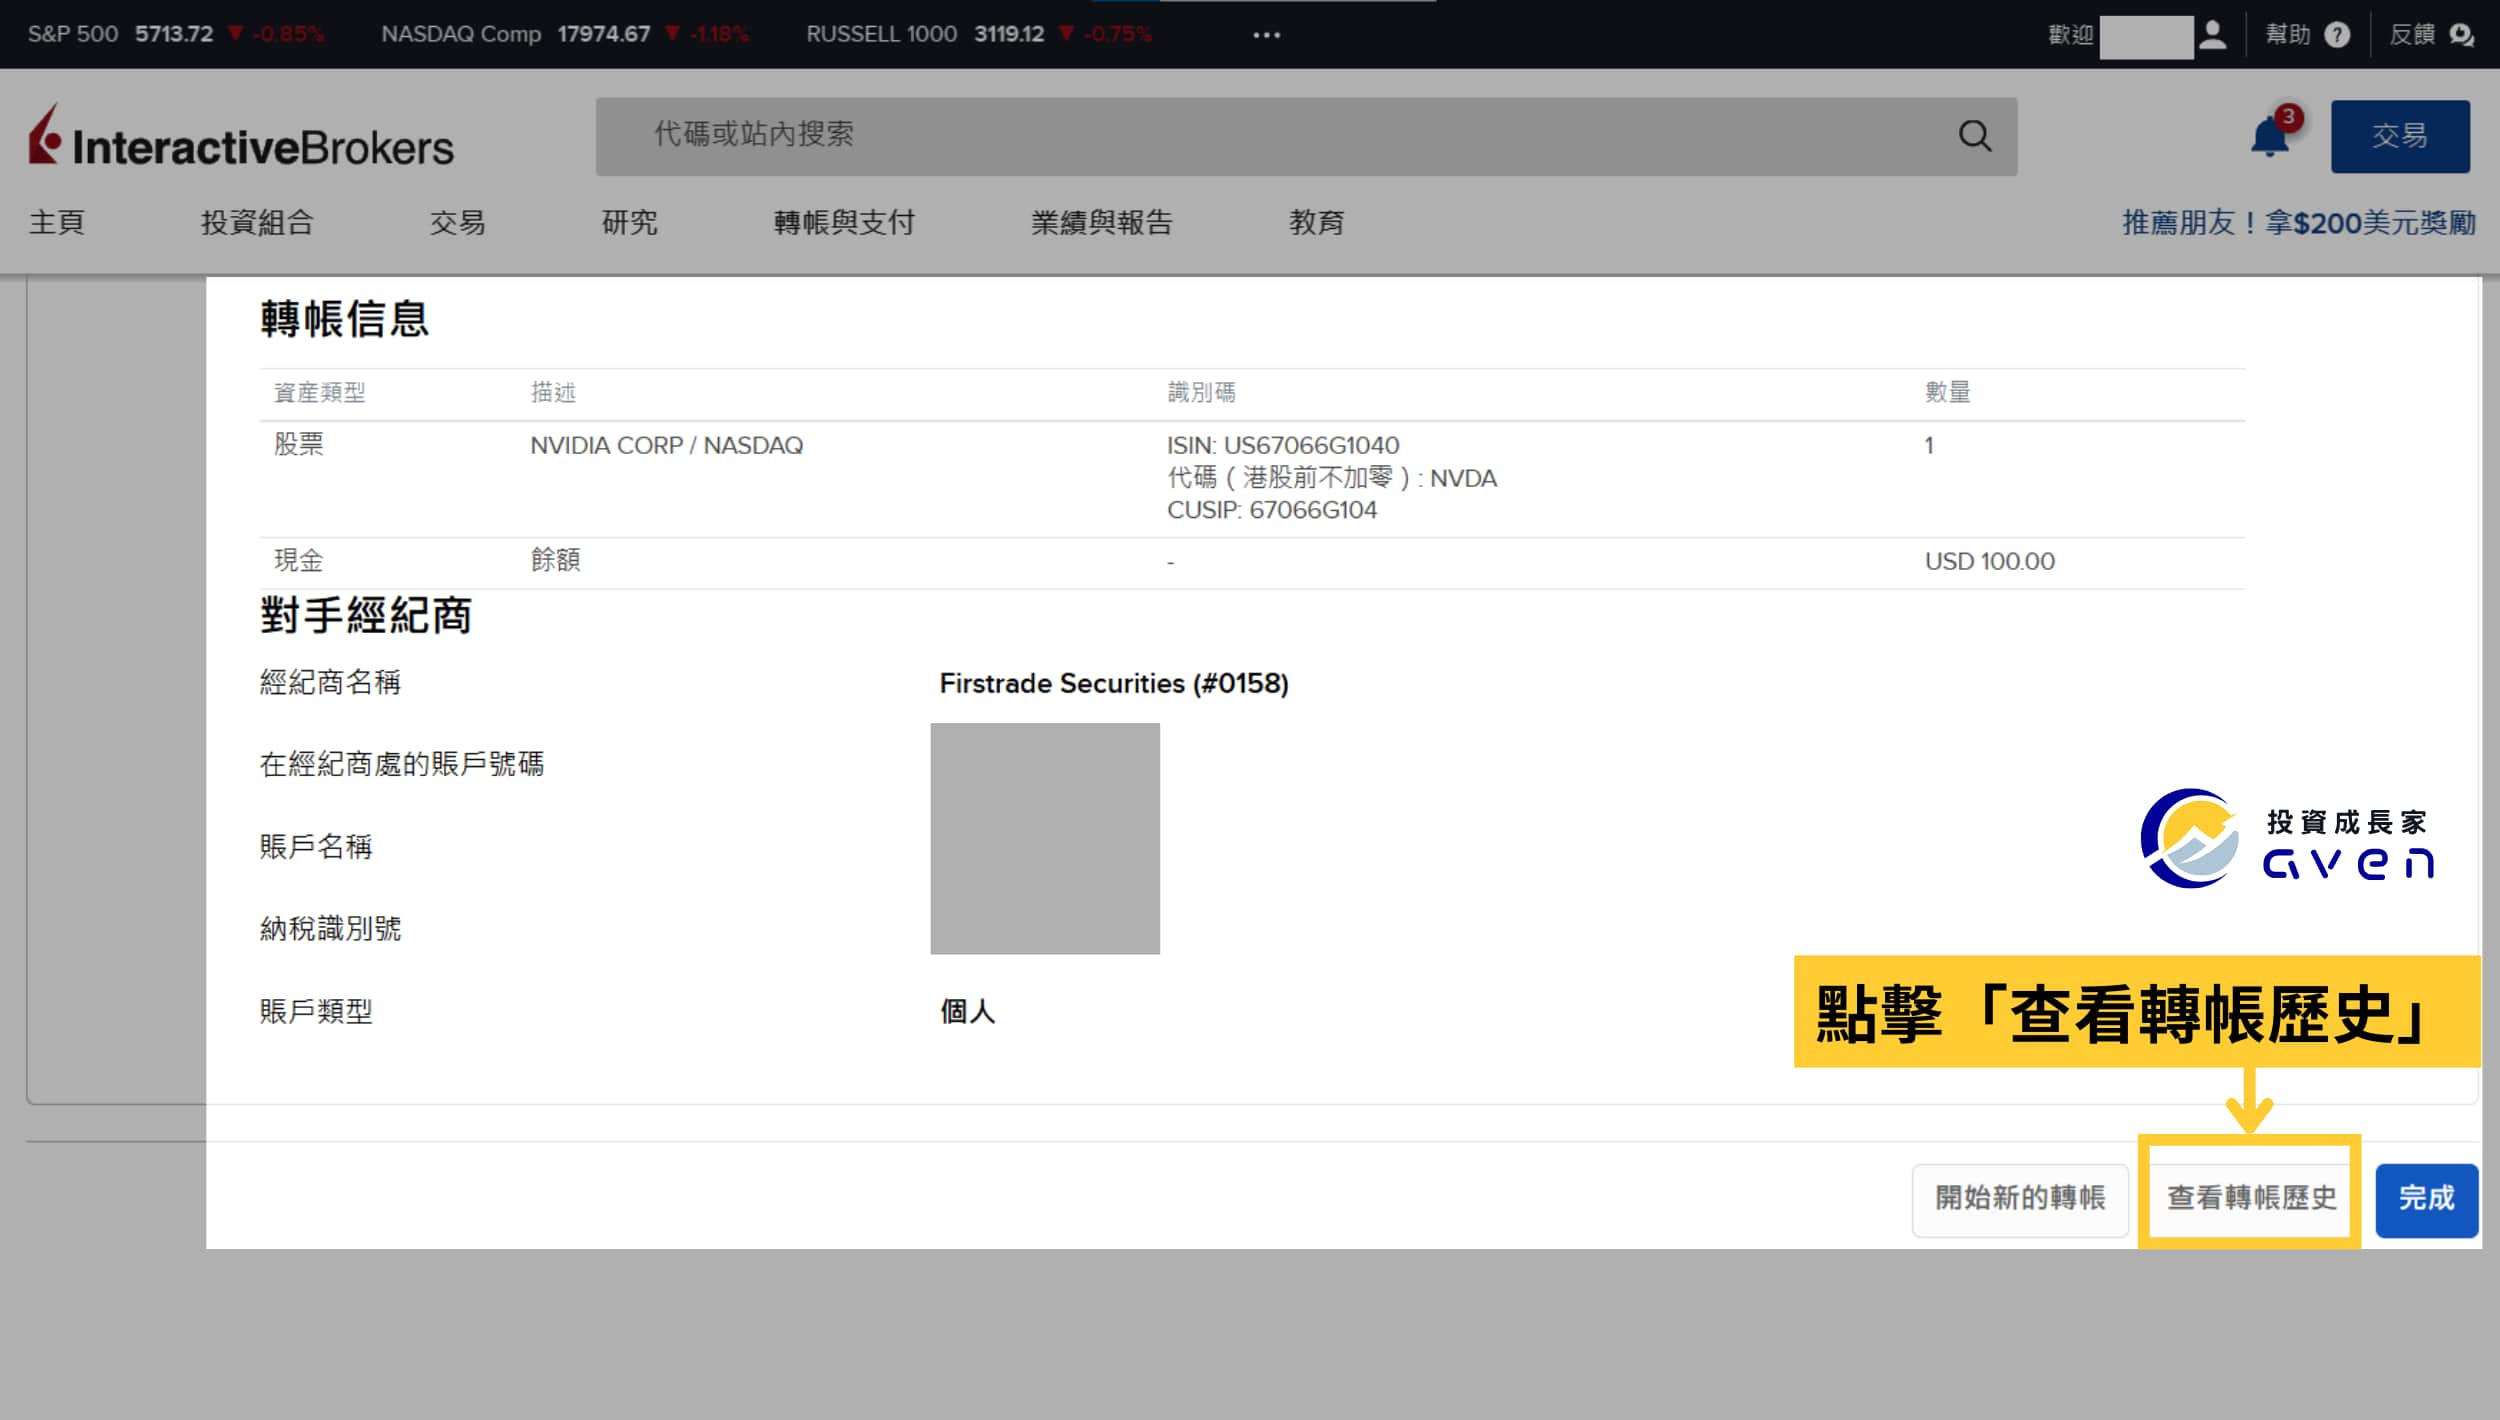
Task: Click the NASDAQ Comp ticker value
Action: pyautogui.click(x=603, y=34)
